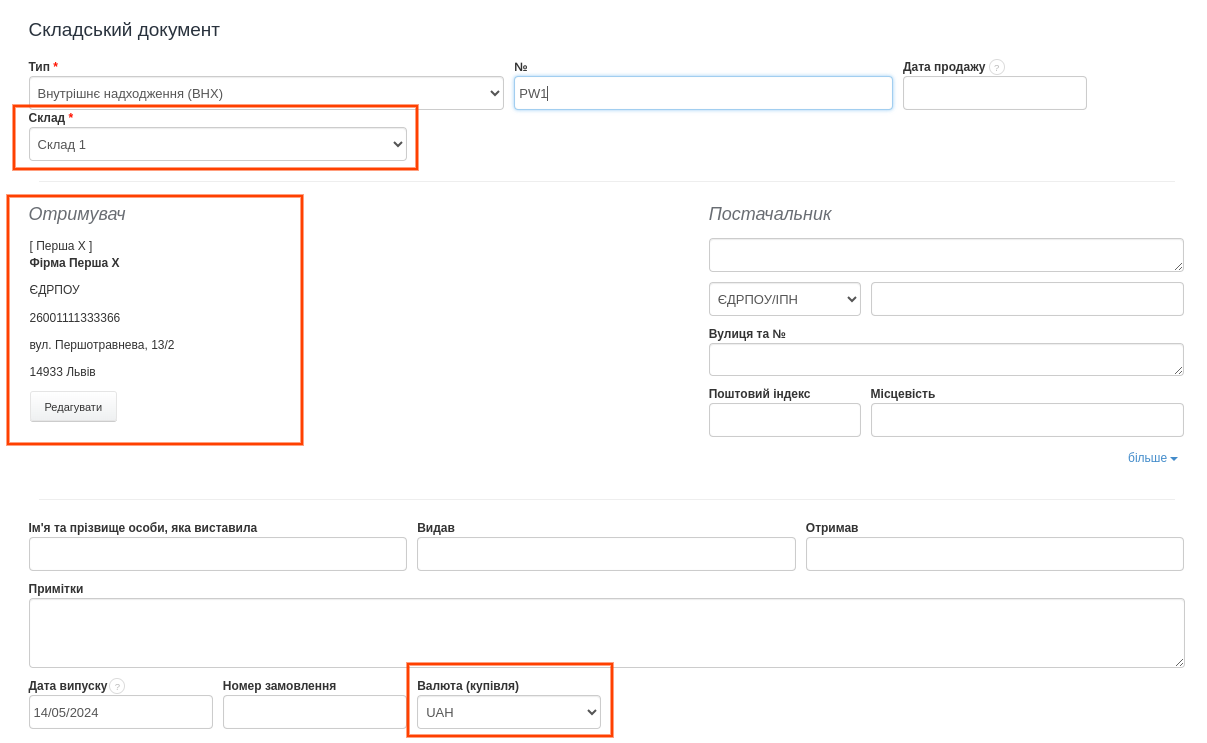Viewport: 1207px width, 743px height.
Task: Click inside the Примітки notes text area
Action: click(x=605, y=632)
